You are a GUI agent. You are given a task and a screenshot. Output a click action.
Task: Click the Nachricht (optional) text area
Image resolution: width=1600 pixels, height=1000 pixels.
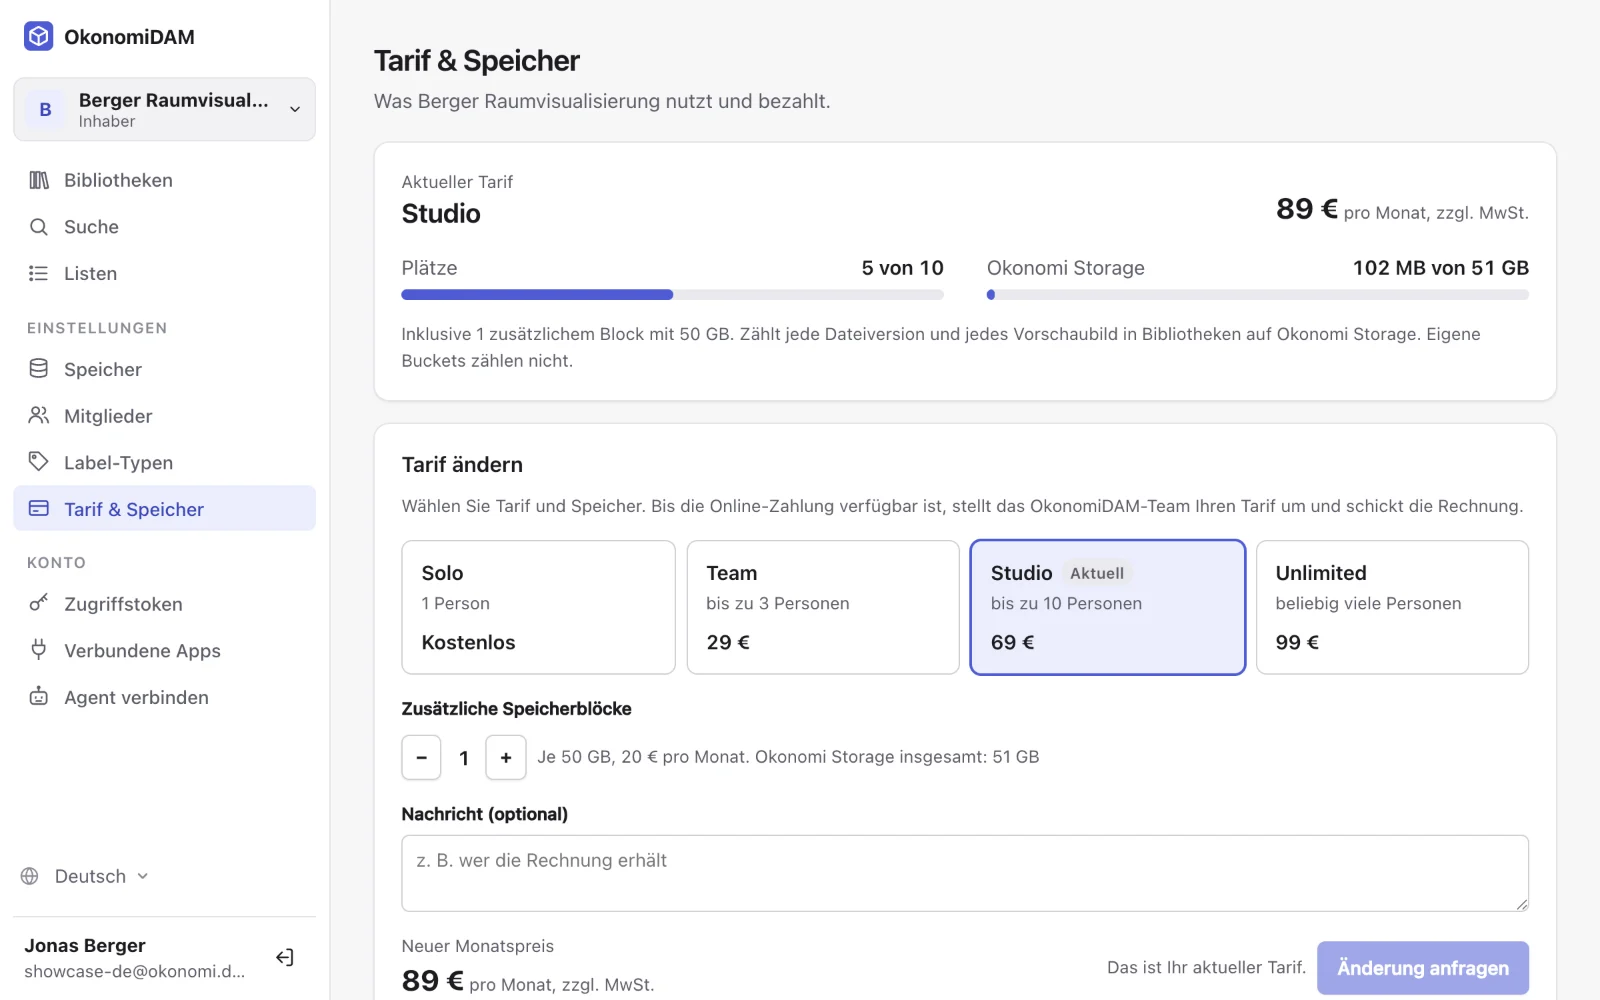pyautogui.click(x=965, y=873)
